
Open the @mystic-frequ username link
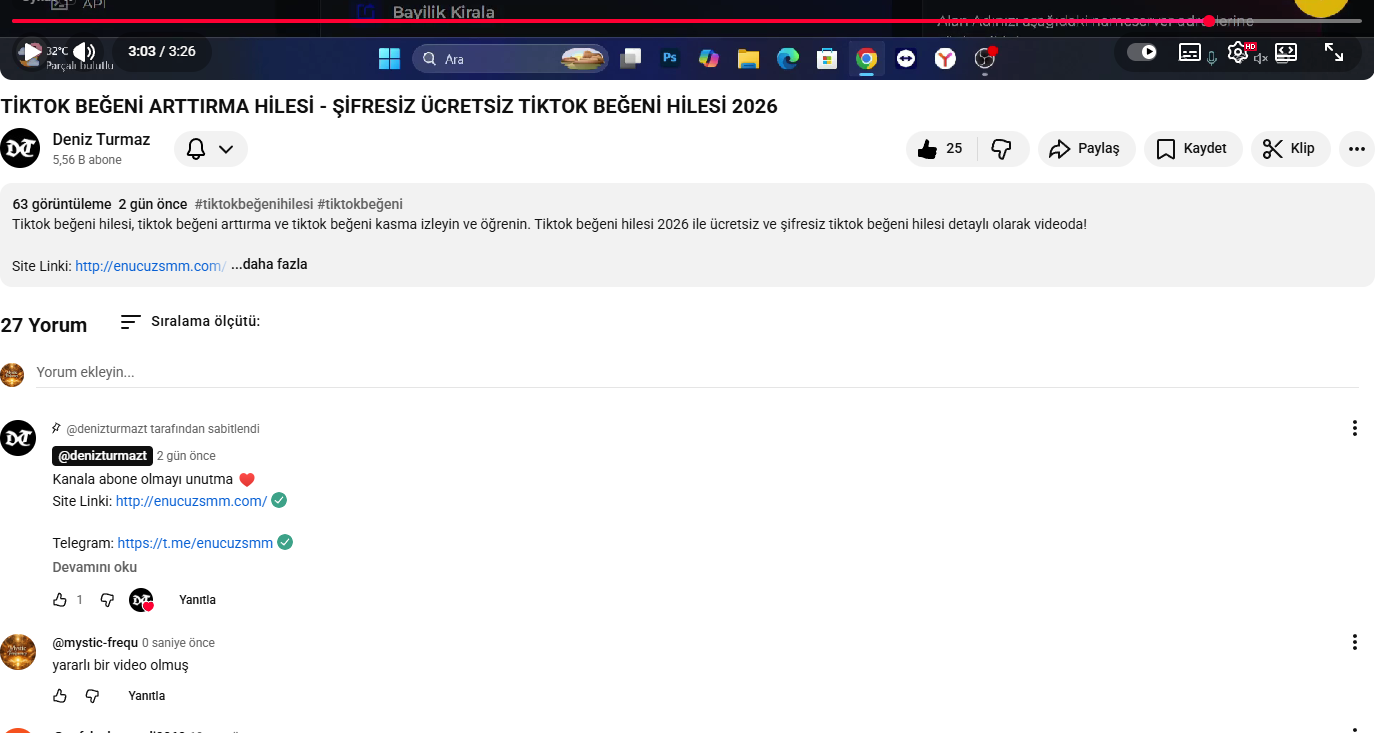[x=95, y=642]
